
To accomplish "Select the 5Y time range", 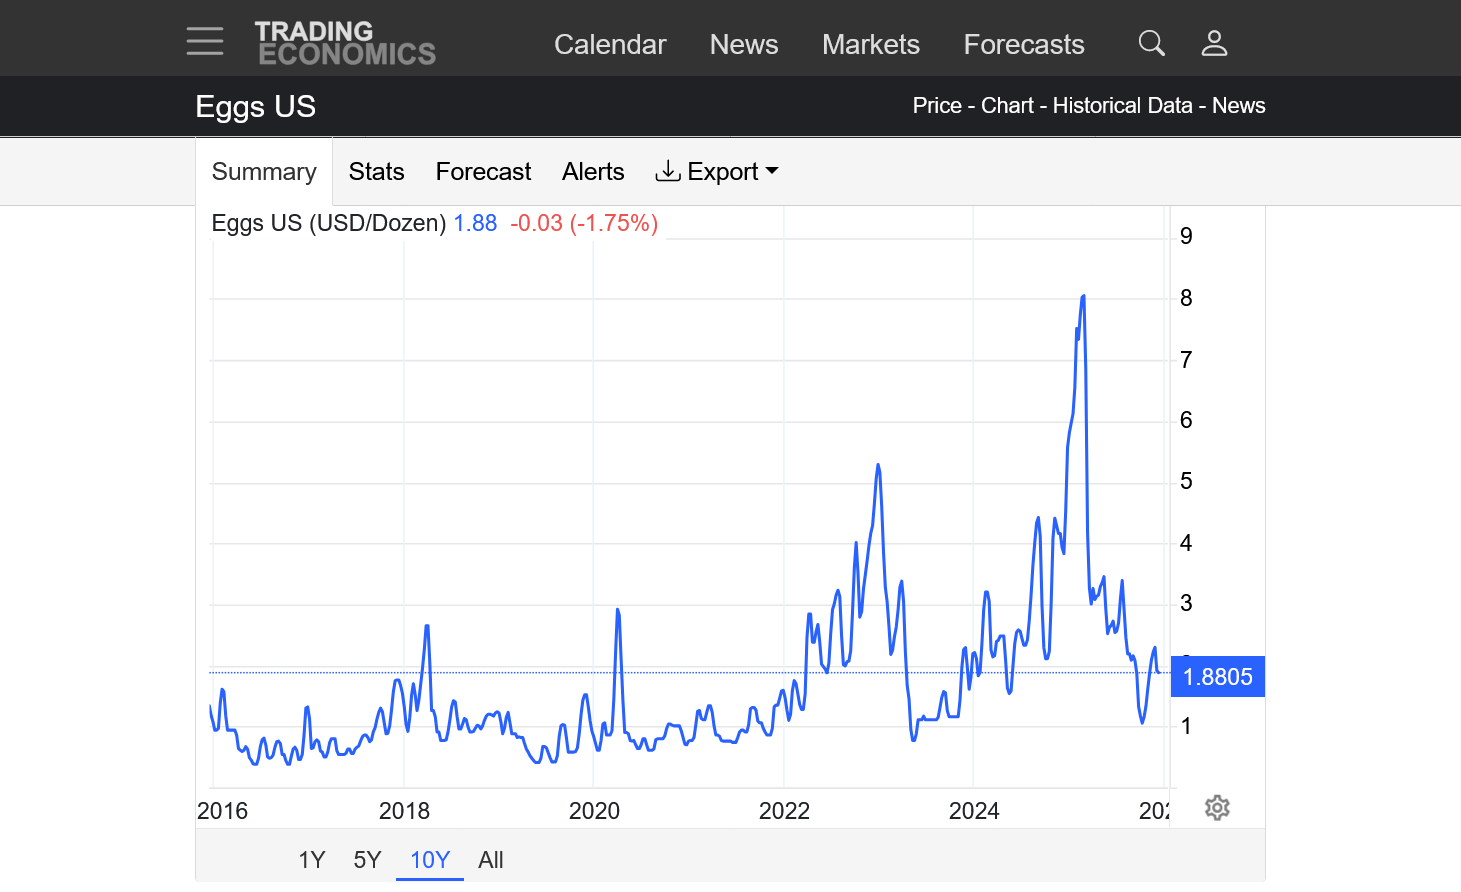I will tap(367, 860).
